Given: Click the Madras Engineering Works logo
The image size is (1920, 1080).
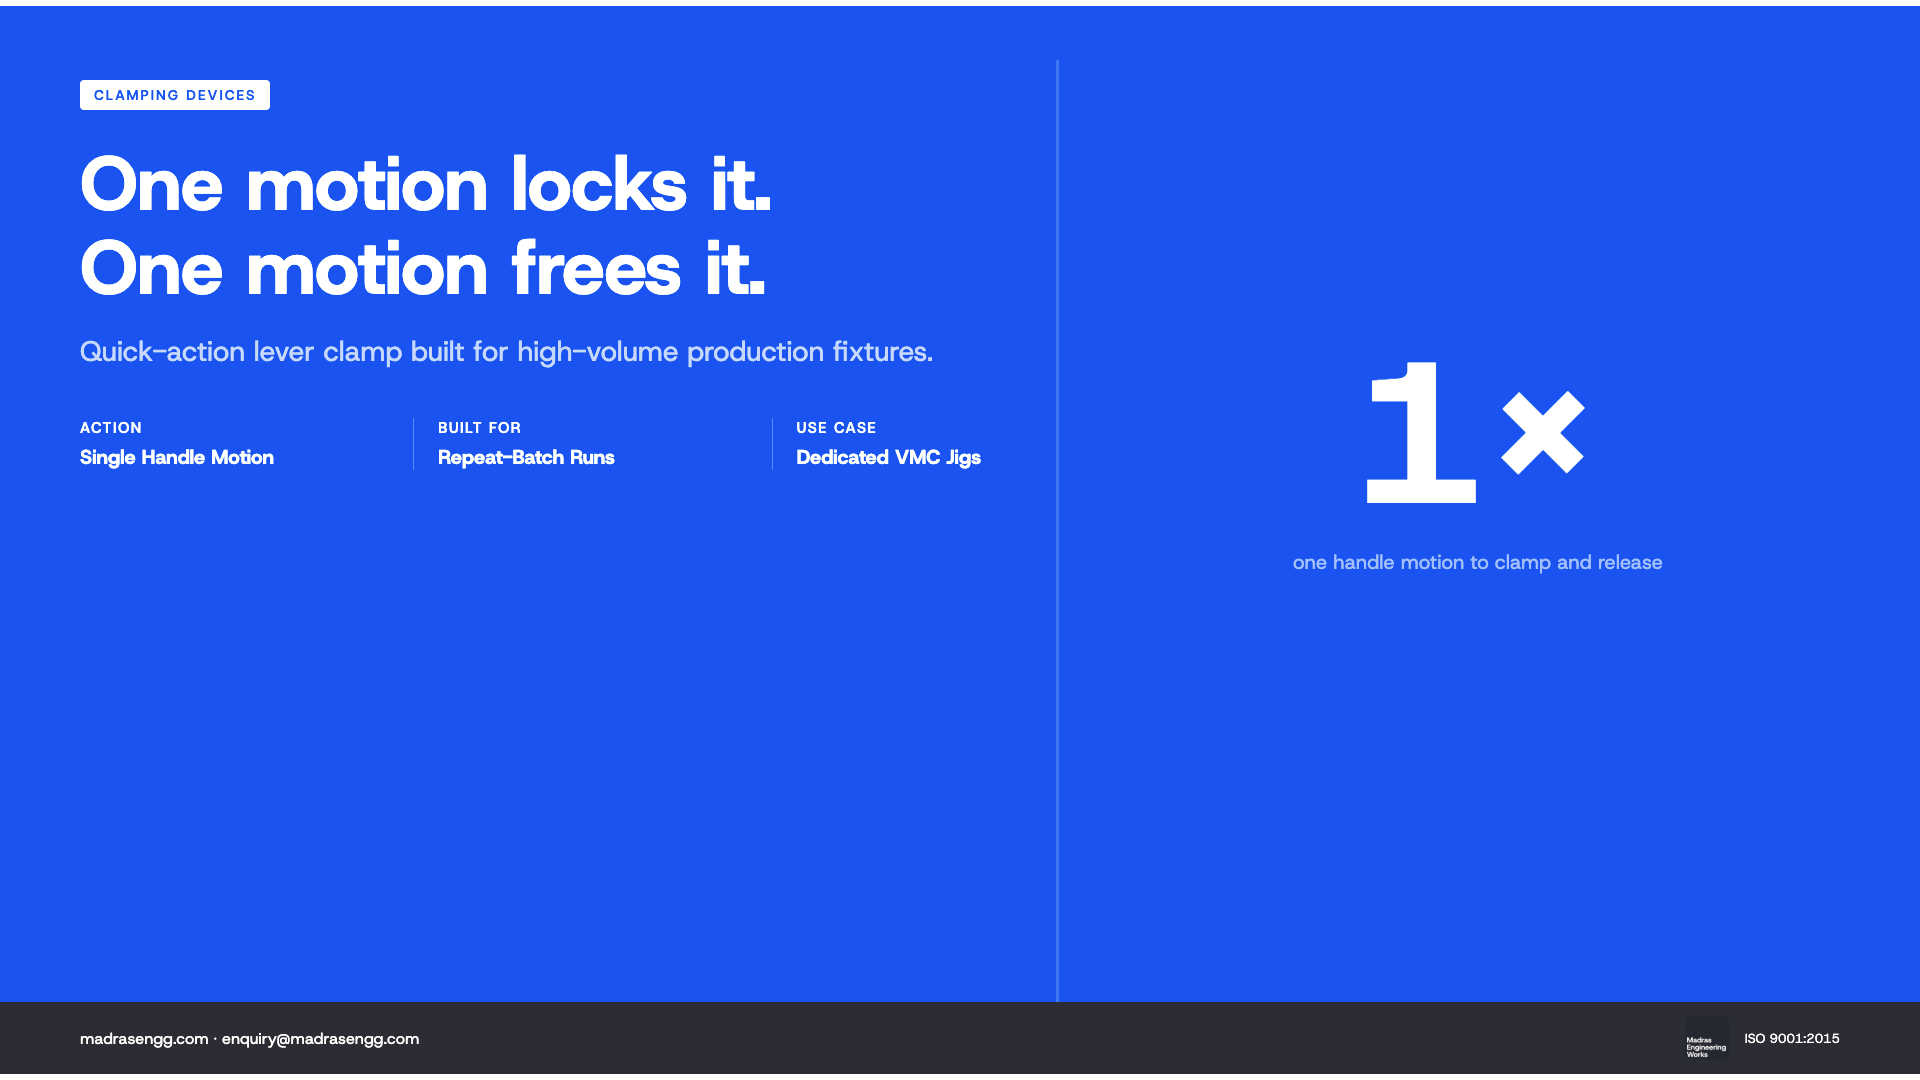Looking at the screenshot, I should click(x=1706, y=1039).
